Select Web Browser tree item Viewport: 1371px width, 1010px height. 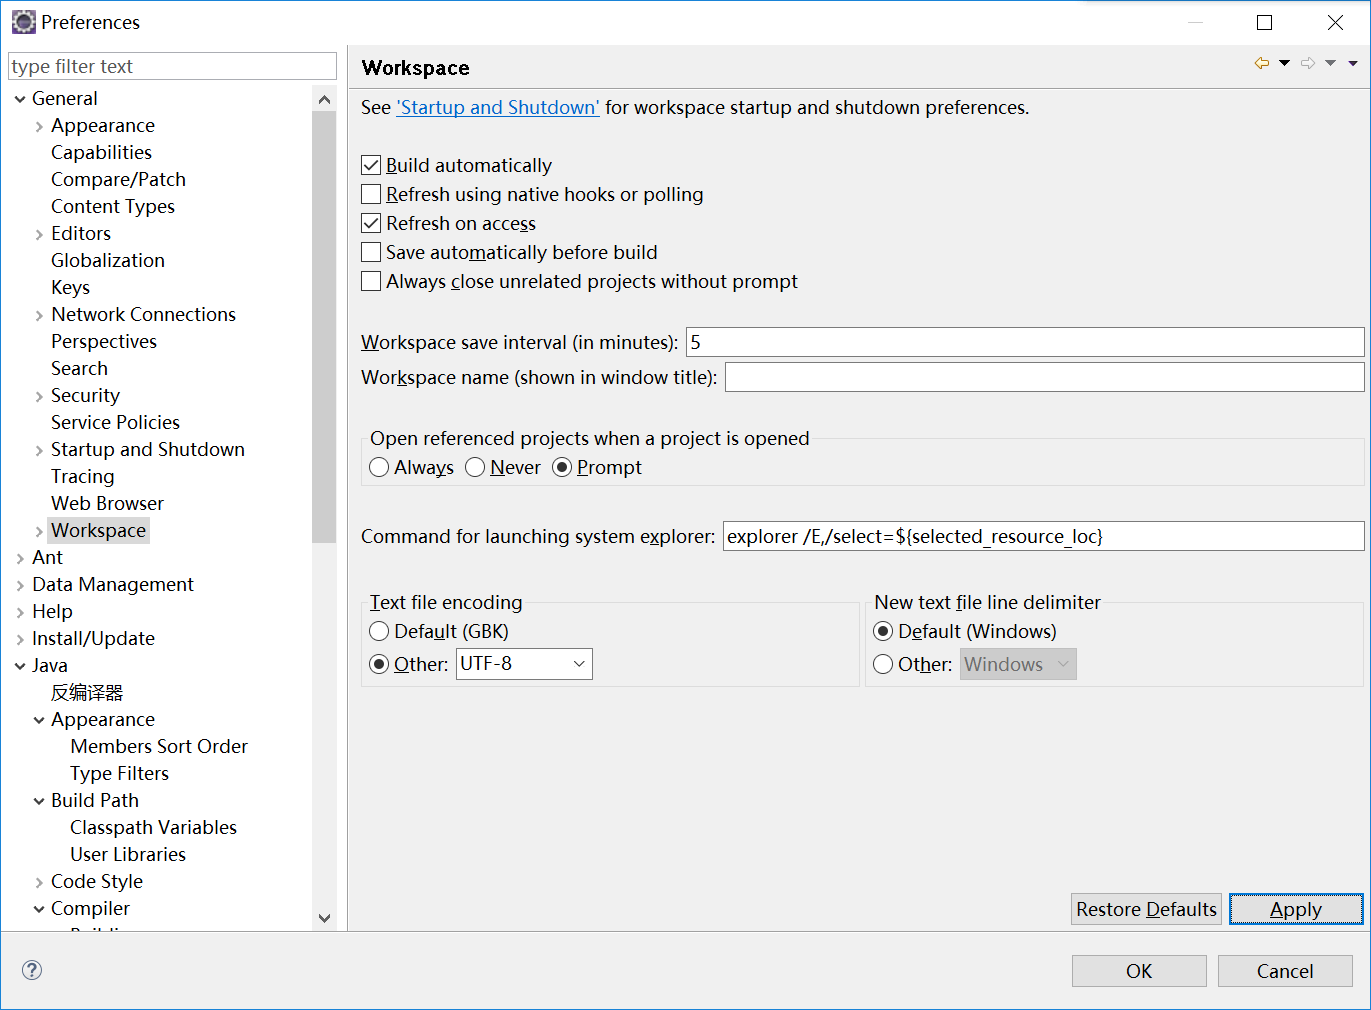[108, 503]
